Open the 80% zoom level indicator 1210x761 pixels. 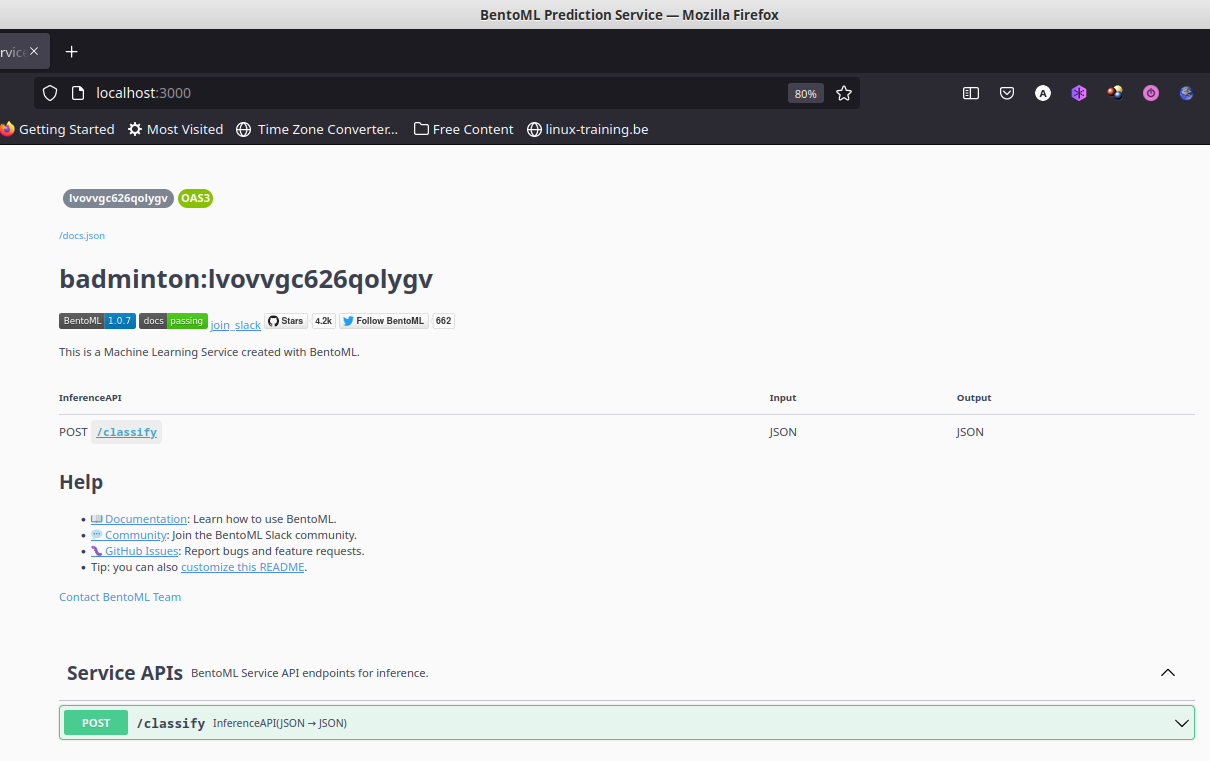[x=806, y=93]
